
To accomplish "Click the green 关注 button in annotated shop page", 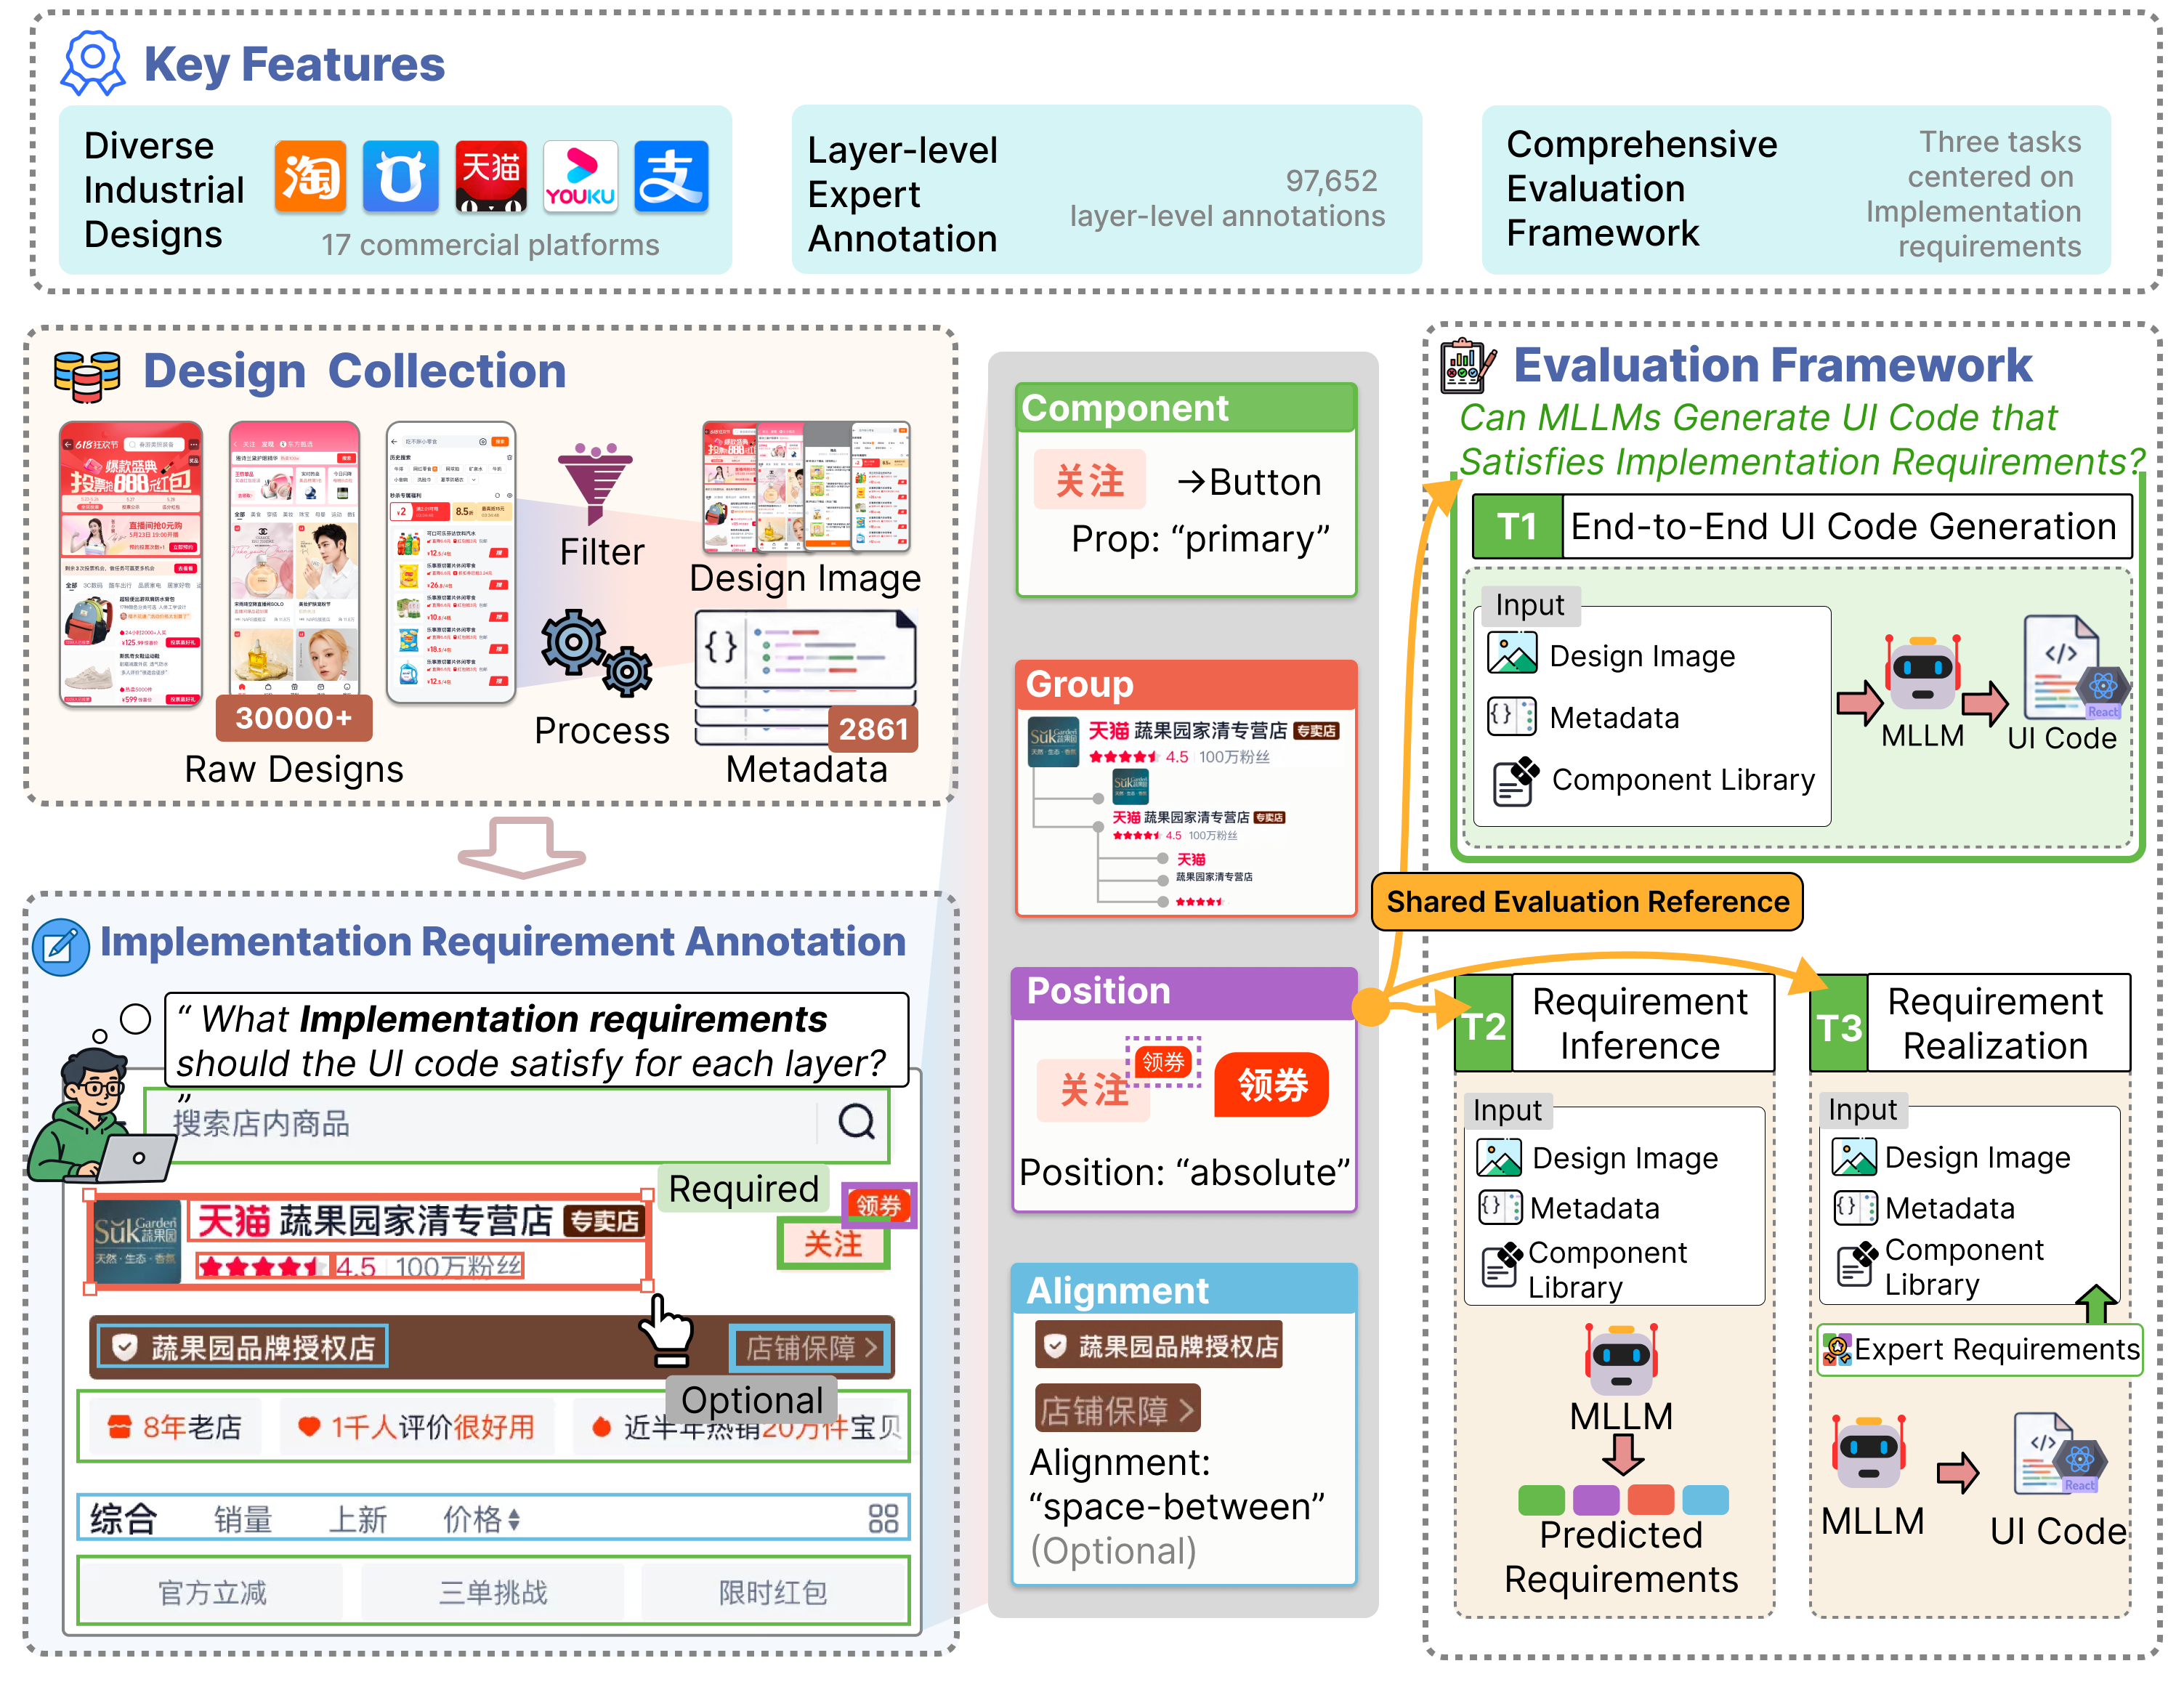I will click(x=833, y=1244).
